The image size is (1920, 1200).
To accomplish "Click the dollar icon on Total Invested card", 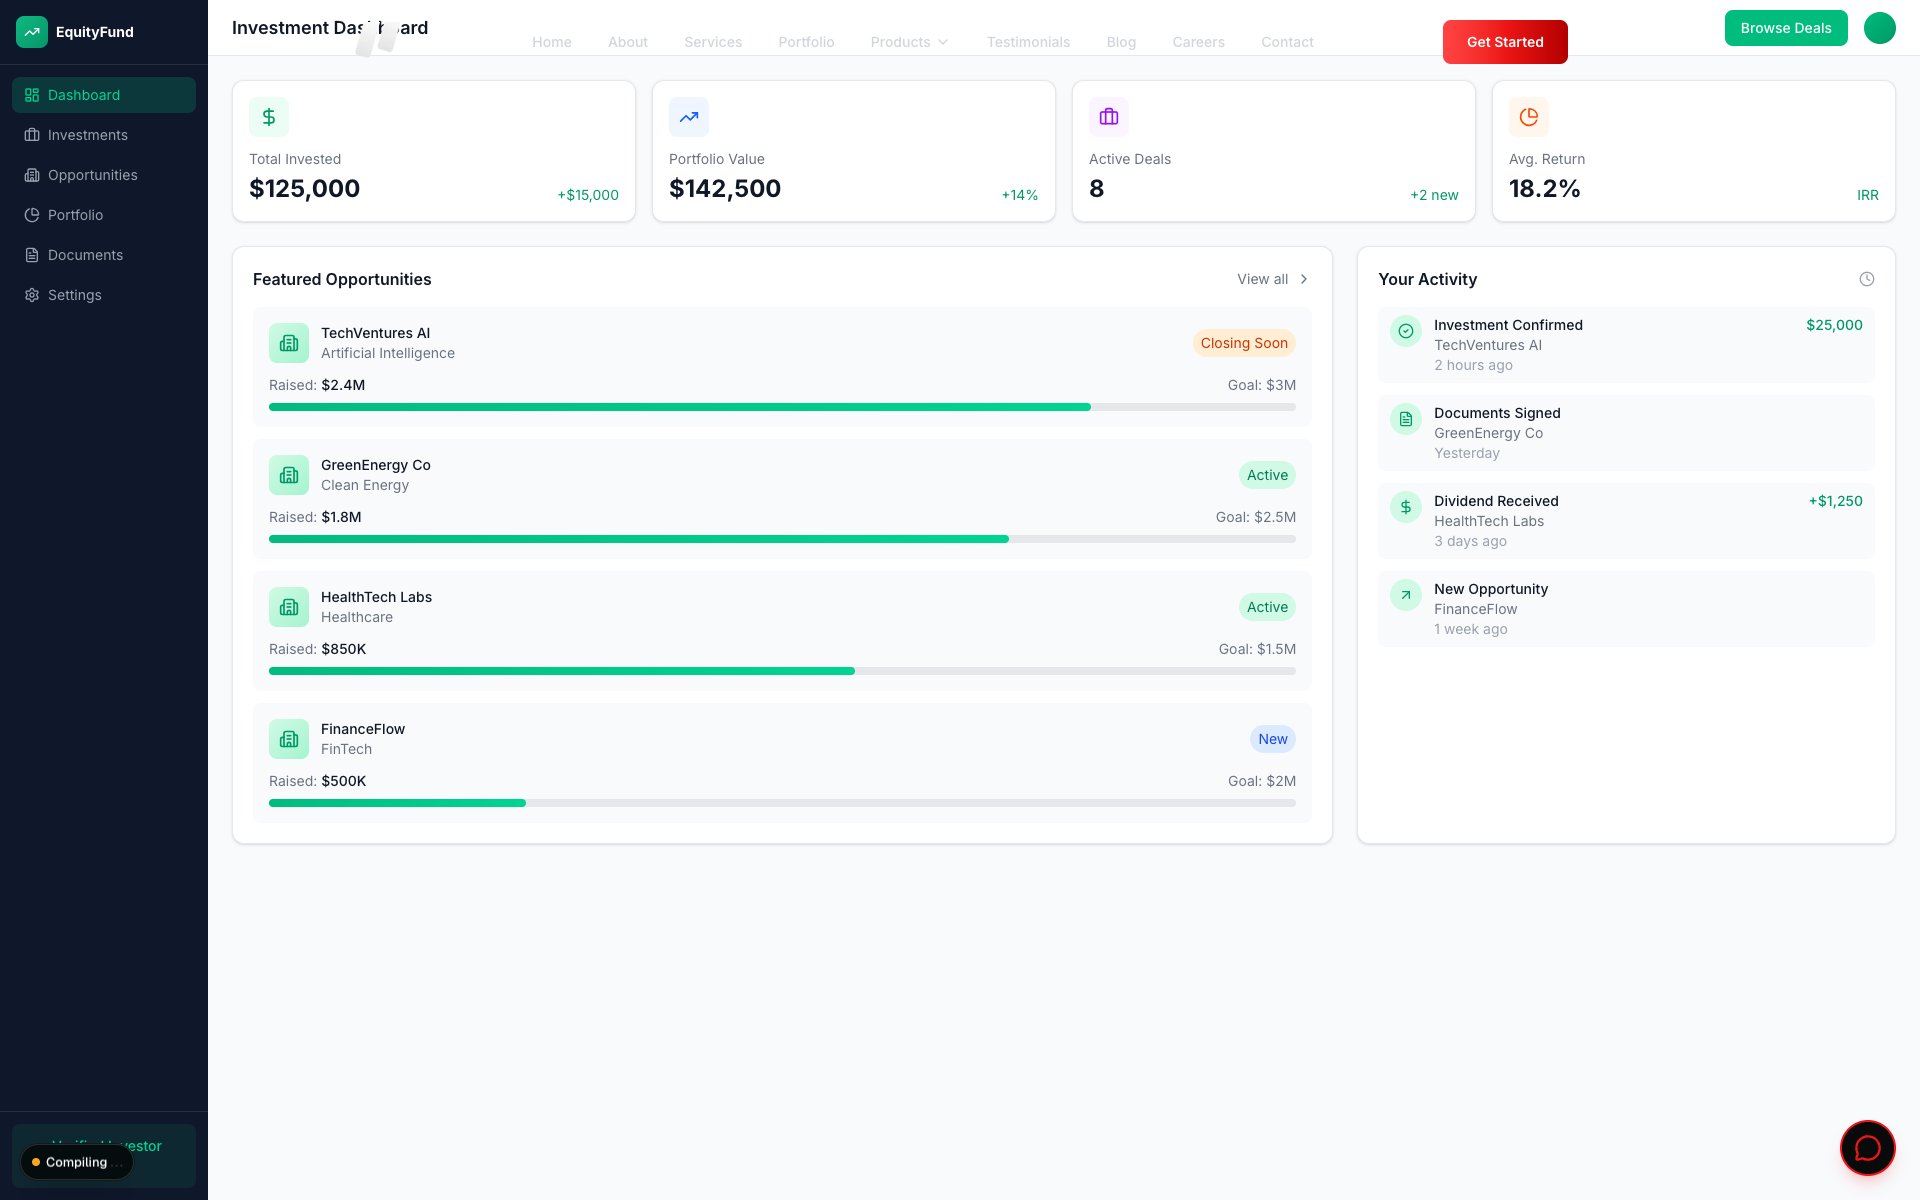I will [269, 117].
